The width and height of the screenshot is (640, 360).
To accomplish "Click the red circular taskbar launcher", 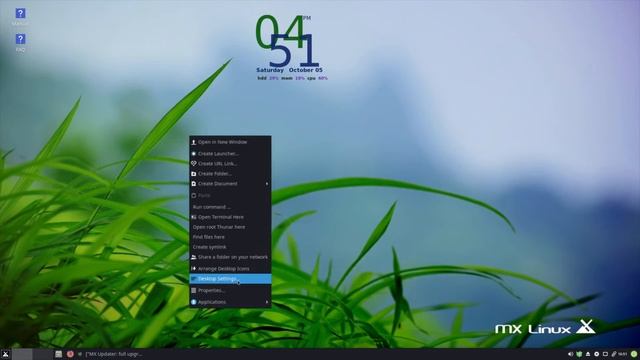I will tap(70, 354).
